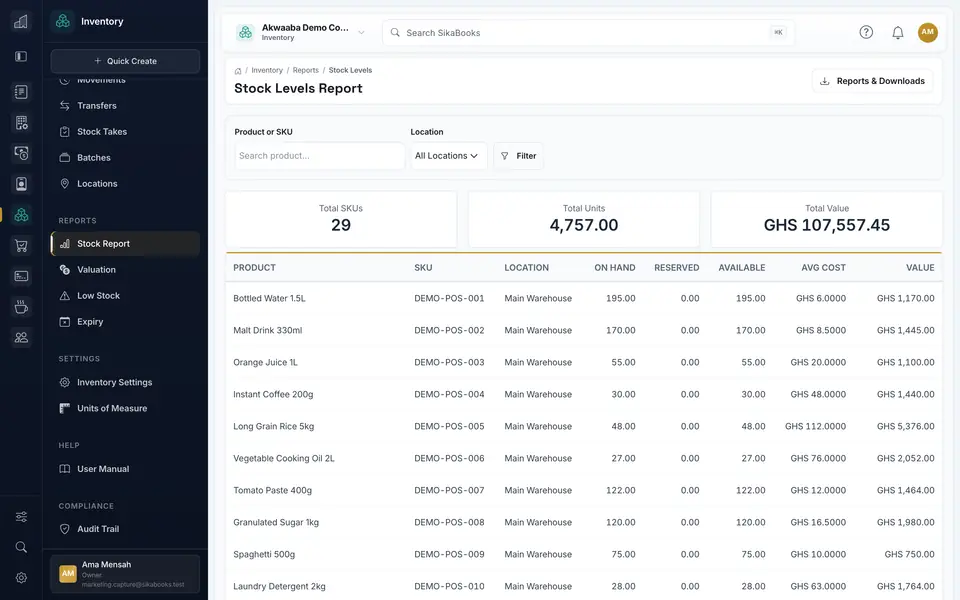Image resolution: width=960 pixels, height=600 pixels.
Task: Click the Akwaaba Demo company logo icon
Action: click(246, 32)
